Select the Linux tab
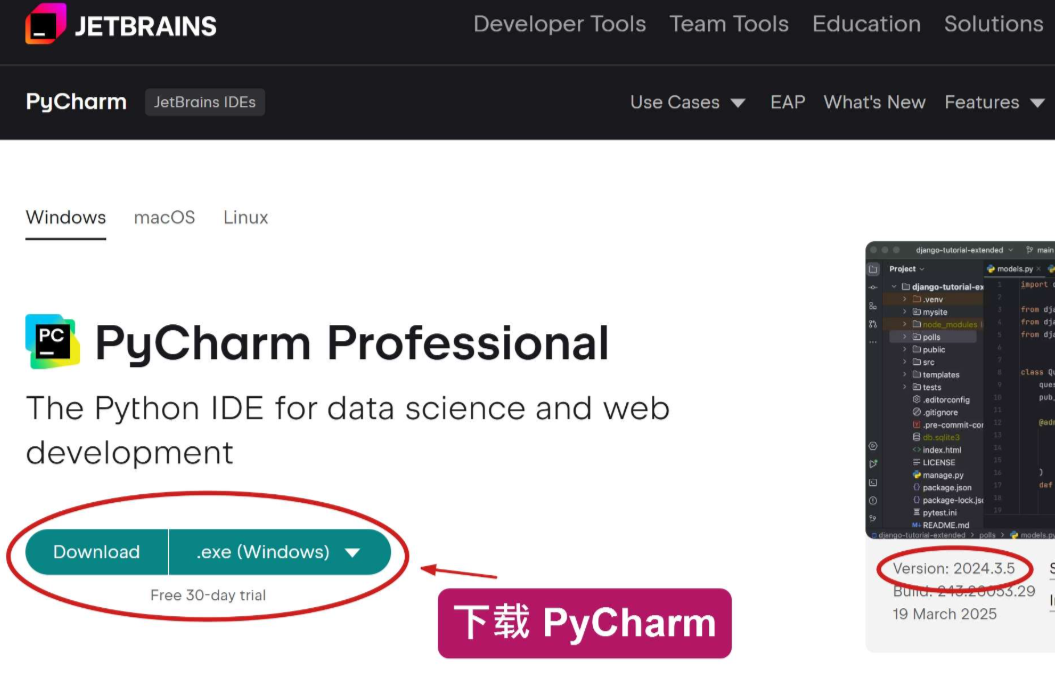This screenshot has height=693, width=1055. click(246, 217)
